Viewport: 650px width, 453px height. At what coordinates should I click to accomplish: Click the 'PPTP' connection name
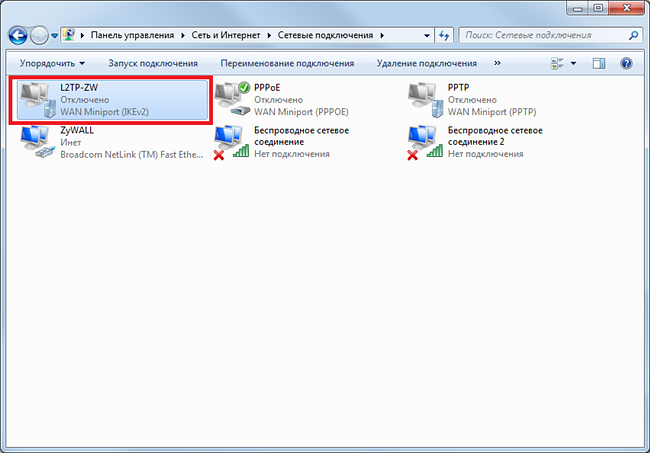(x=458, y=88)
